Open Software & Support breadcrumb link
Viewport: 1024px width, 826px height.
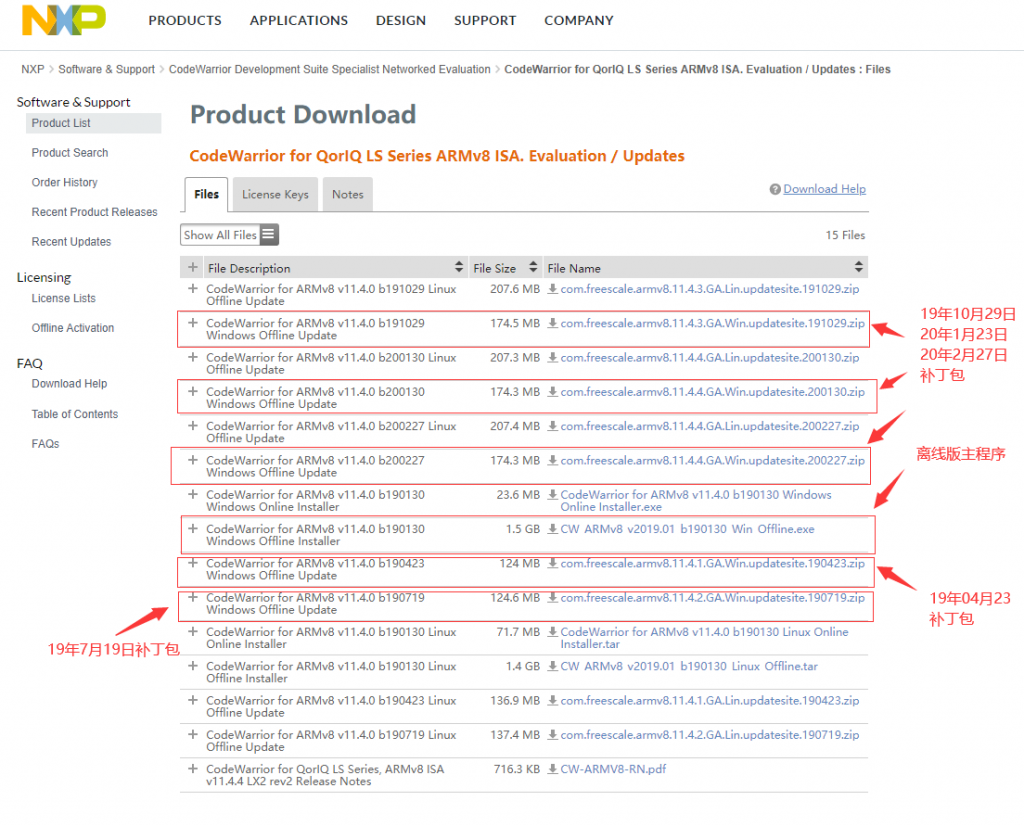click(106, 69)
